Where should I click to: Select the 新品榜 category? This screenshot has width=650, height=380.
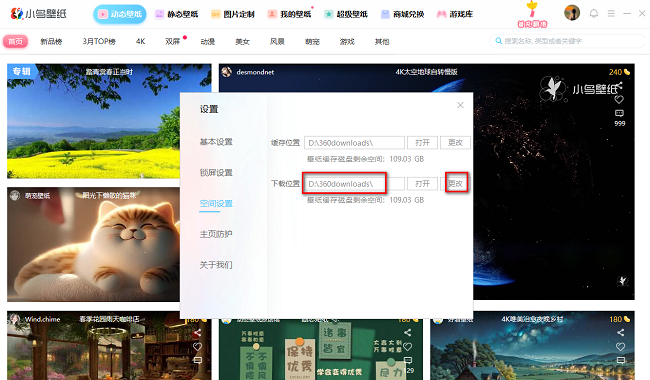pyautogui.click(x=51, y=41)
